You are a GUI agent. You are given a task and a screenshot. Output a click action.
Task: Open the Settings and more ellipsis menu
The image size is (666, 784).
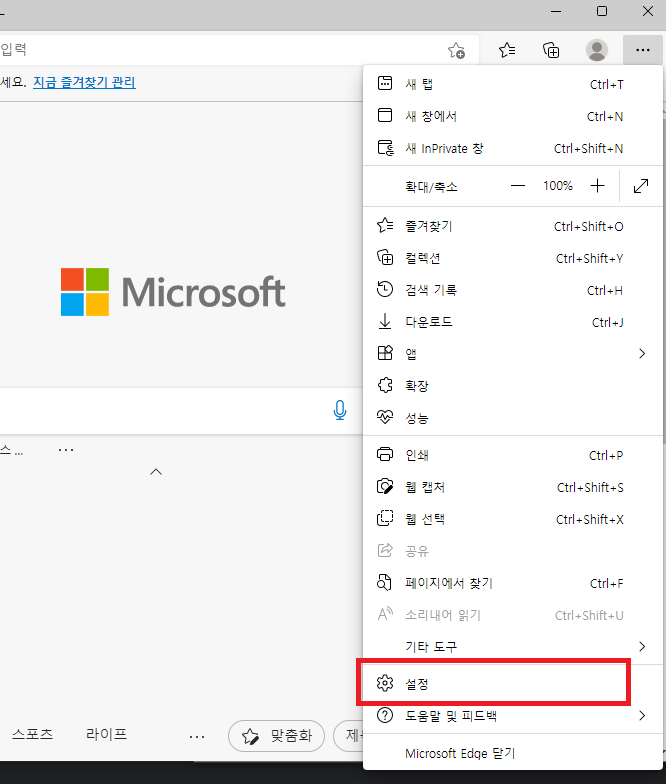tap(642, 50)
